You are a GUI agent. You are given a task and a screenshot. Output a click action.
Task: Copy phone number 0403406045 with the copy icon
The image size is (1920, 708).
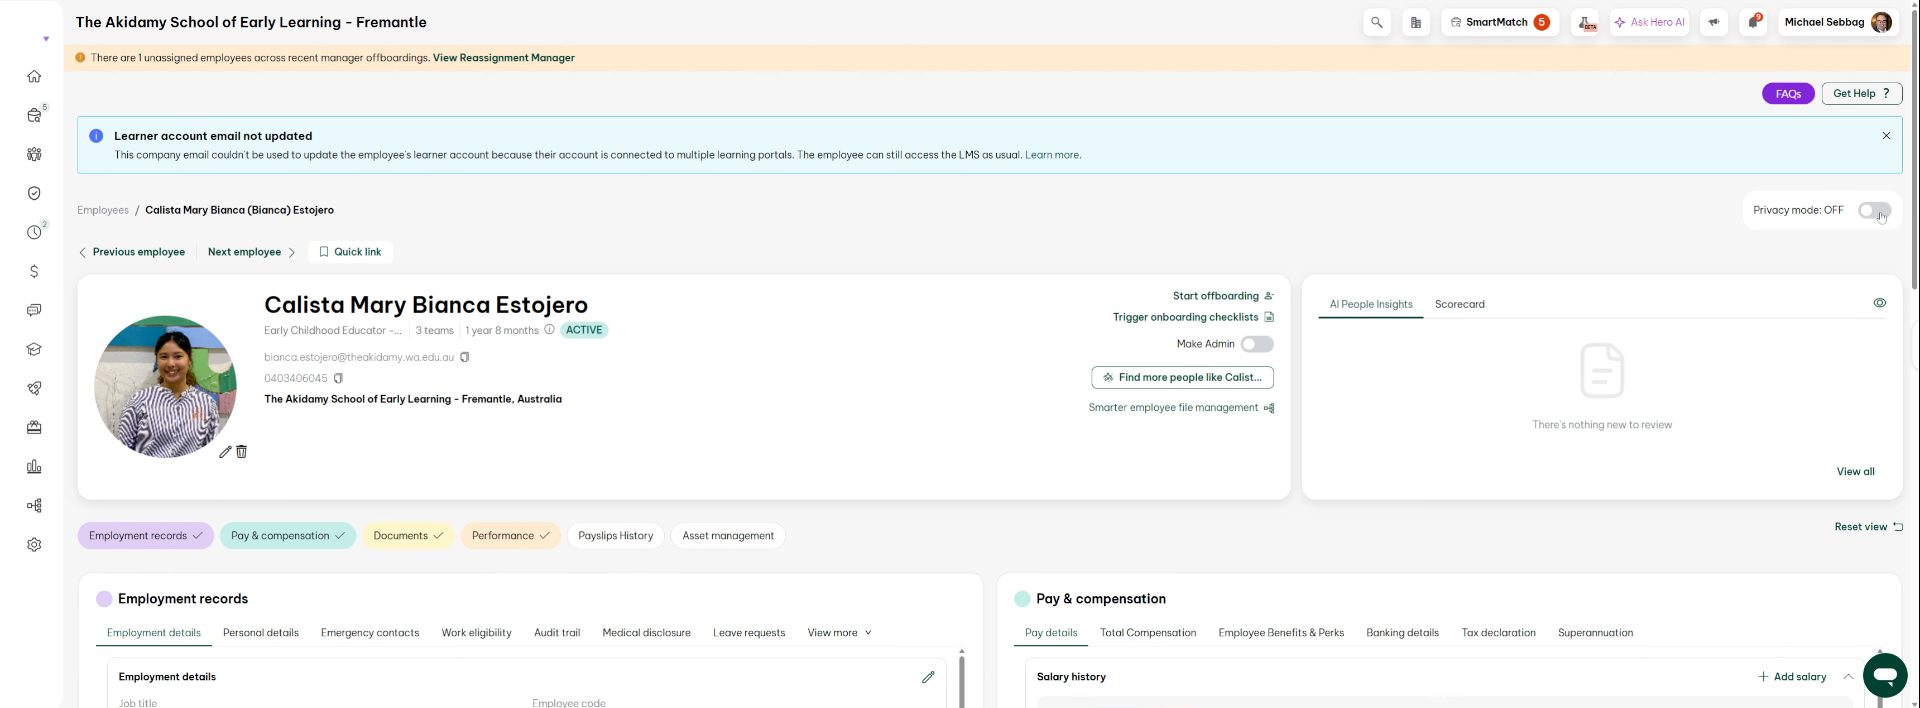(x=338, y=378)
